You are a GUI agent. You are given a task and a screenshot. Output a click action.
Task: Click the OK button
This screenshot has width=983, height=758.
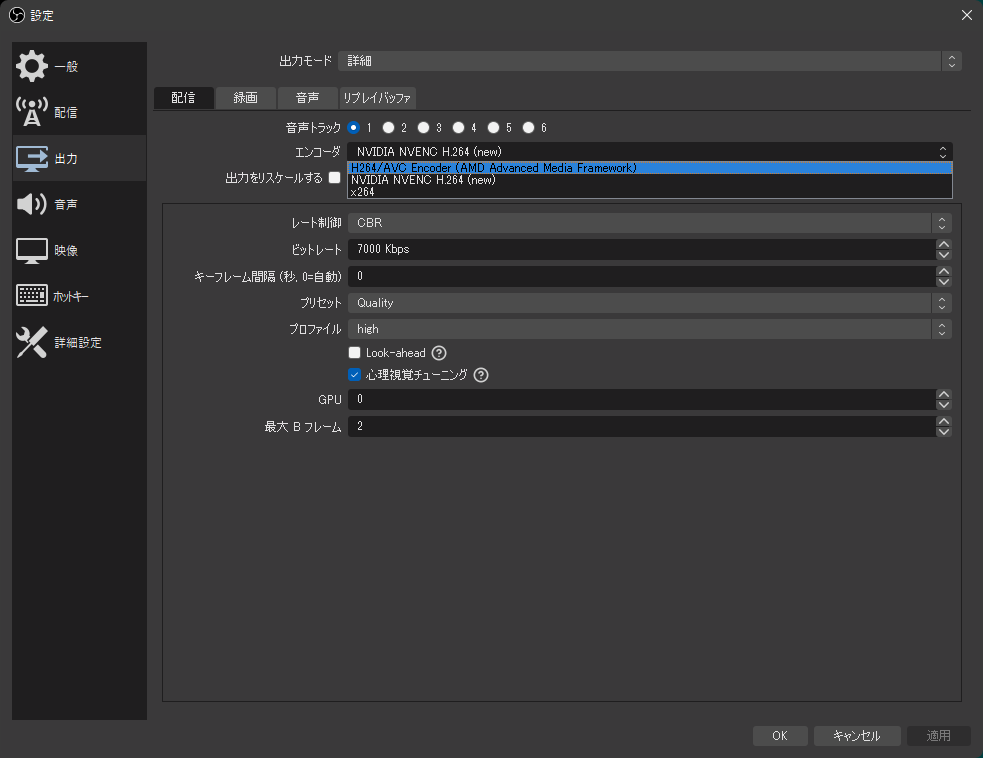[780, 735]
